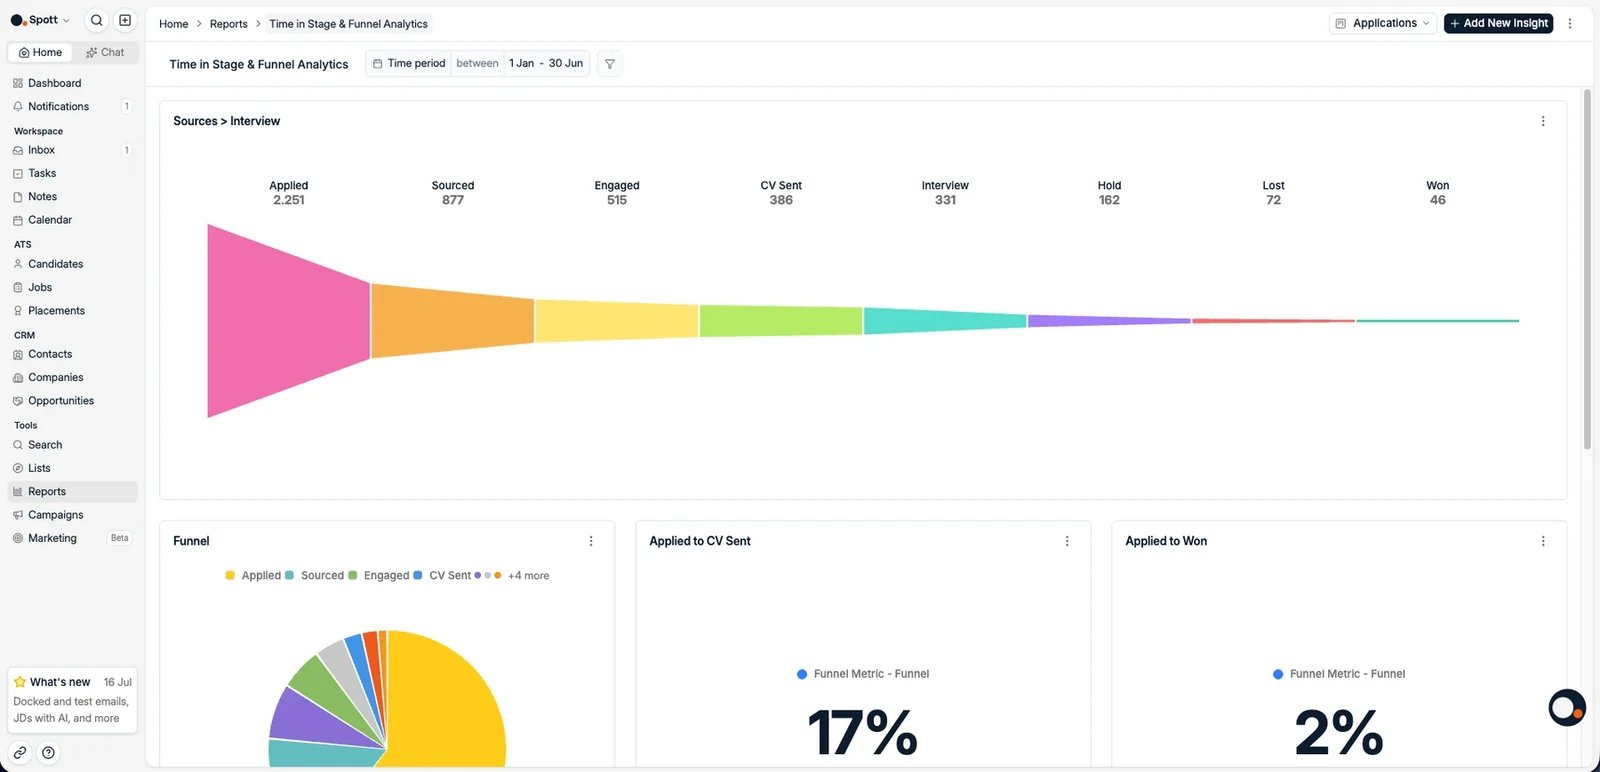Click the Campaigns megaphone icon
Viewport: 1600px width, 772px height.
18,515
